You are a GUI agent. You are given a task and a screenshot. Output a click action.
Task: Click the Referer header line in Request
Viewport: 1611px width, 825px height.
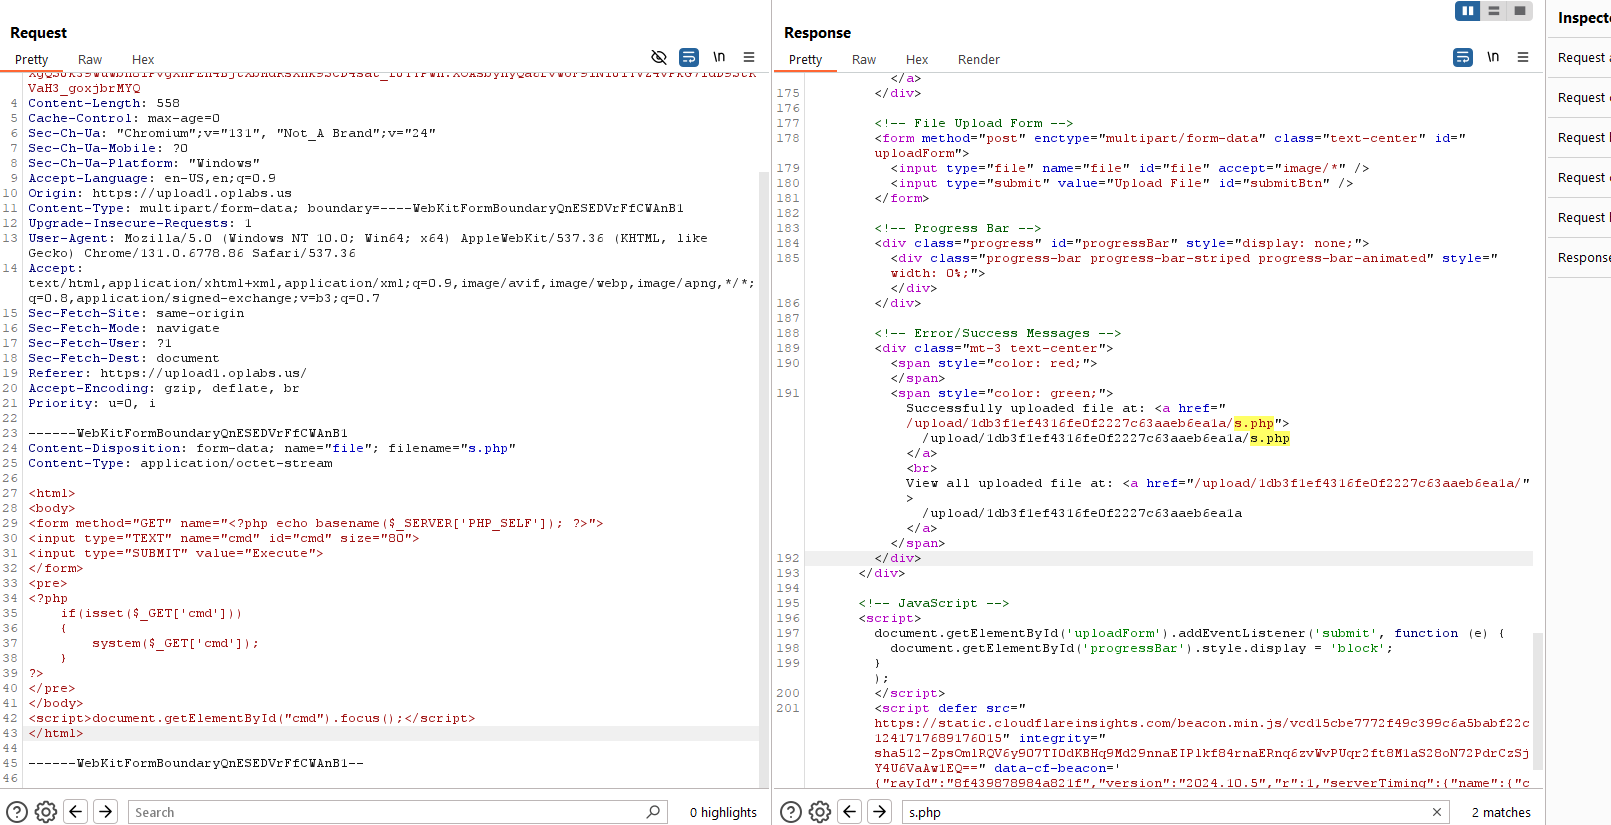click(167, 373)
